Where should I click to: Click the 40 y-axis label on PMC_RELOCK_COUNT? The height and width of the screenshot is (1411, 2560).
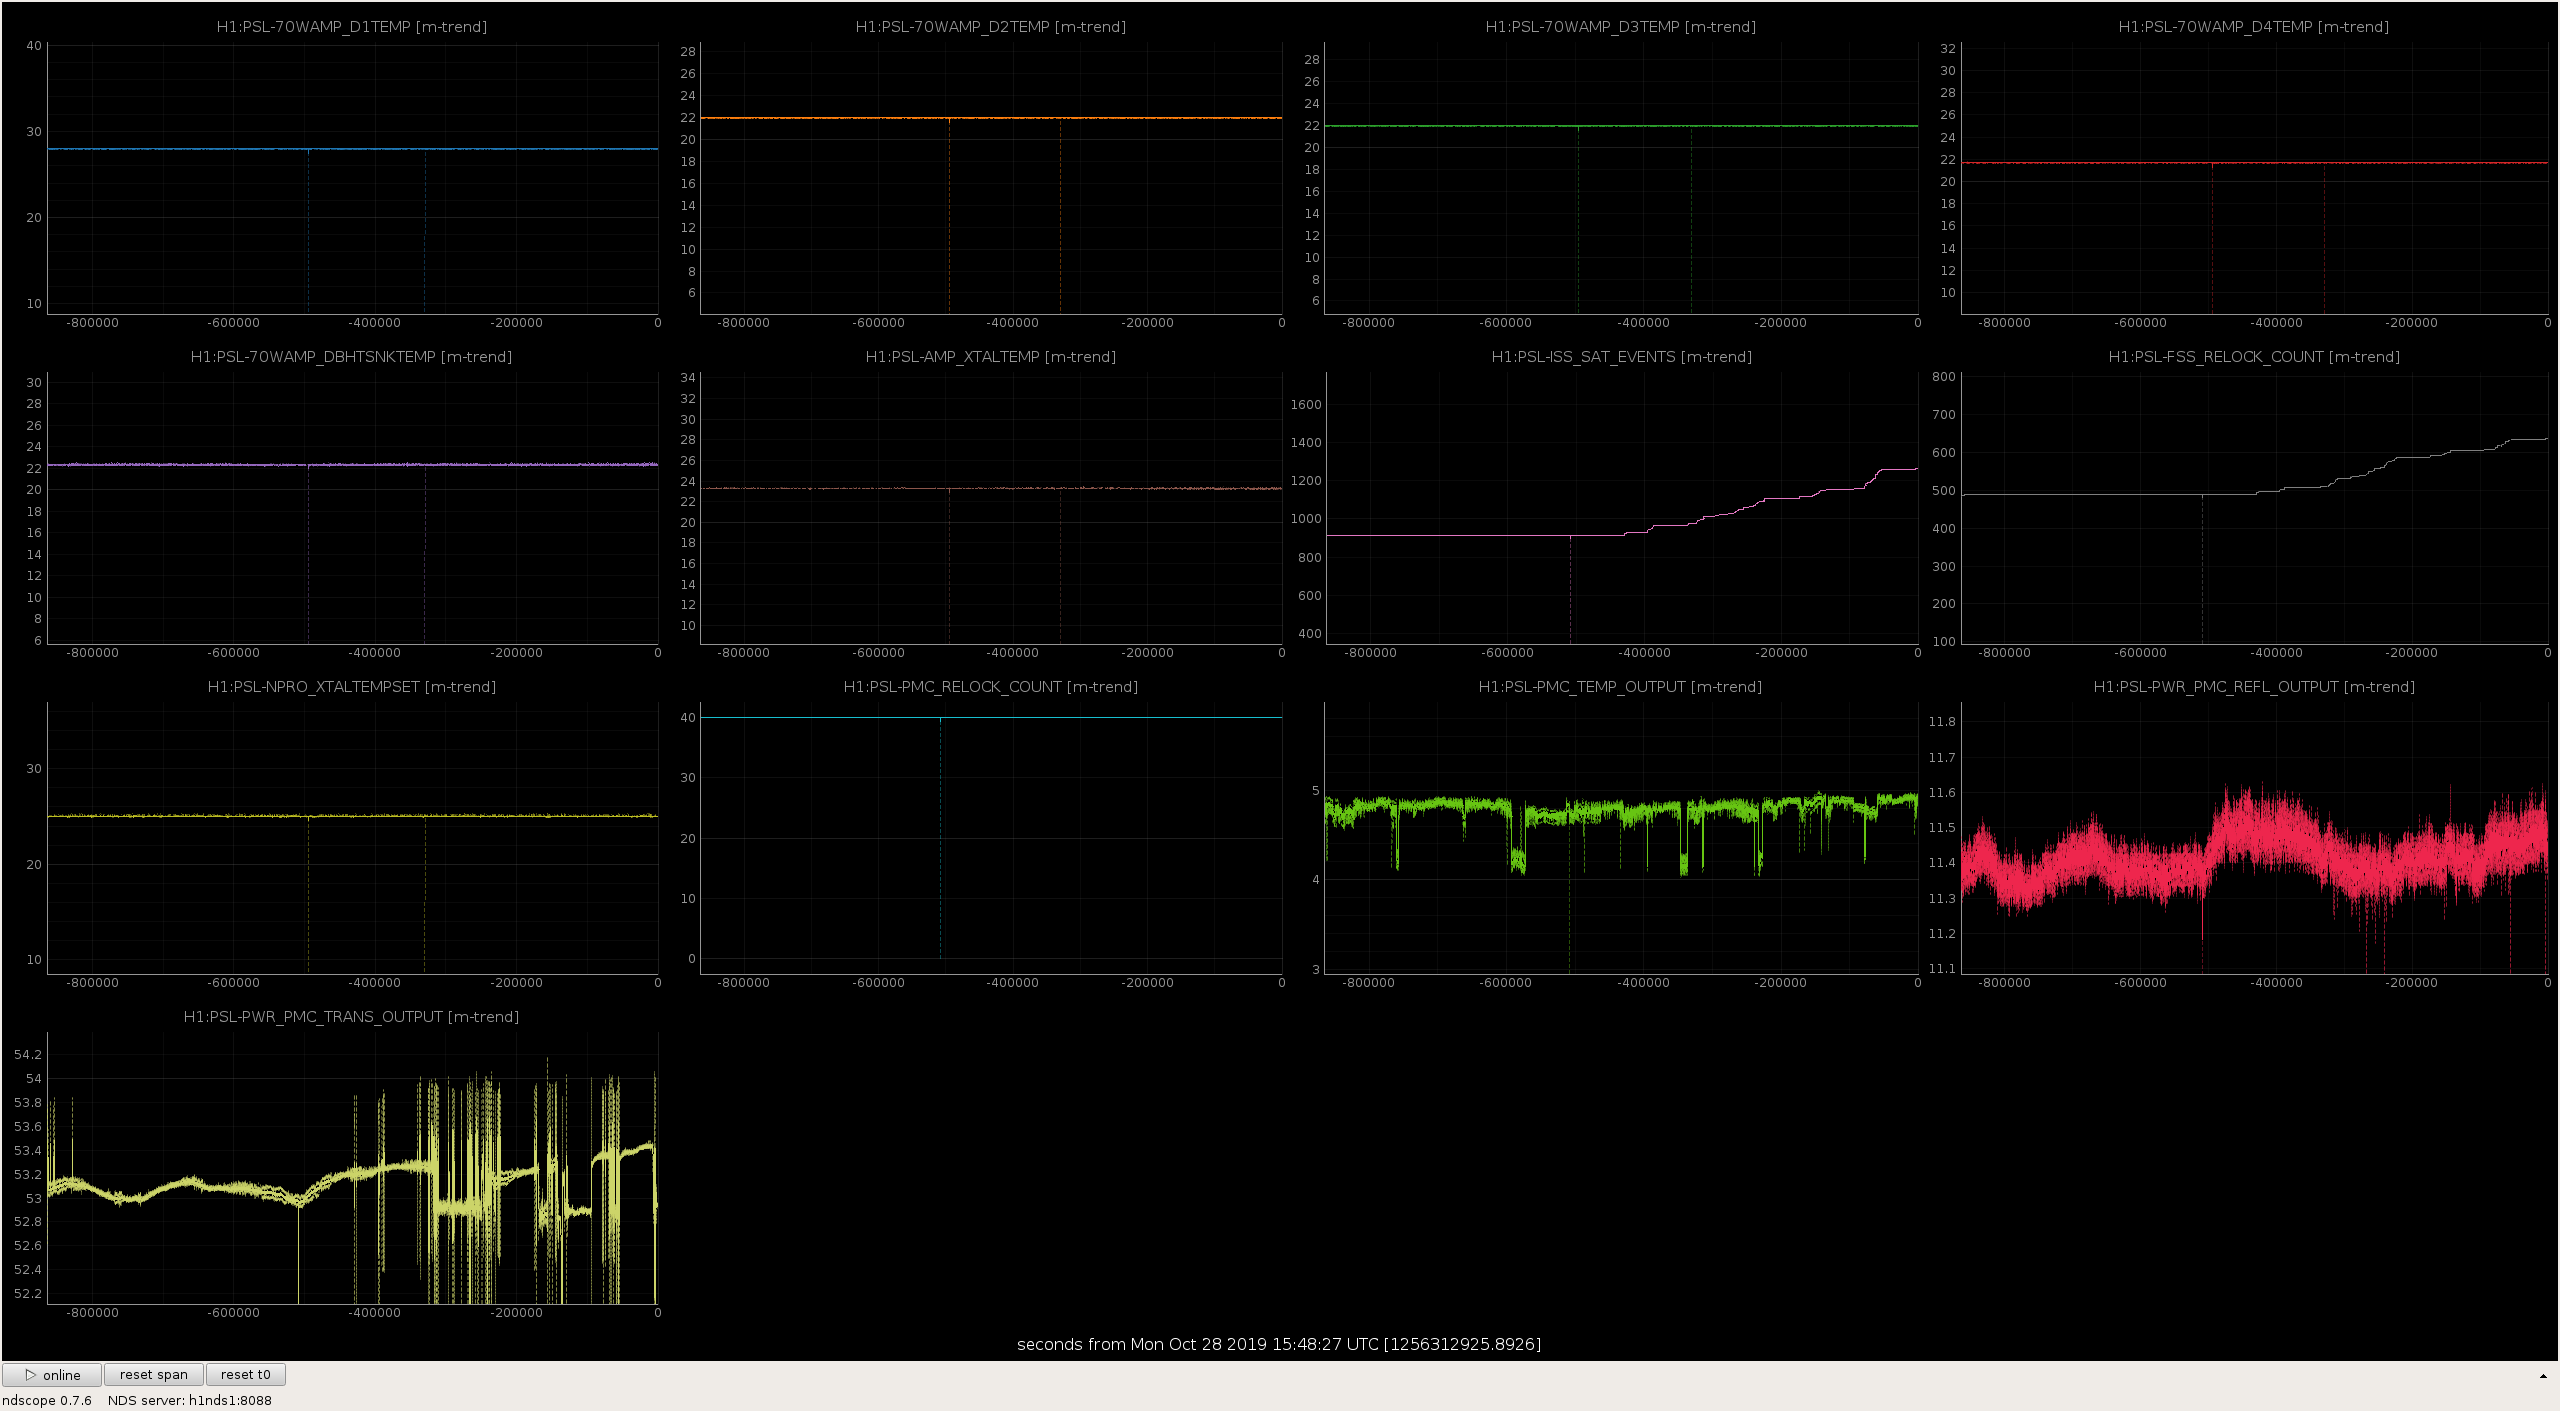[x=688, y=718]
